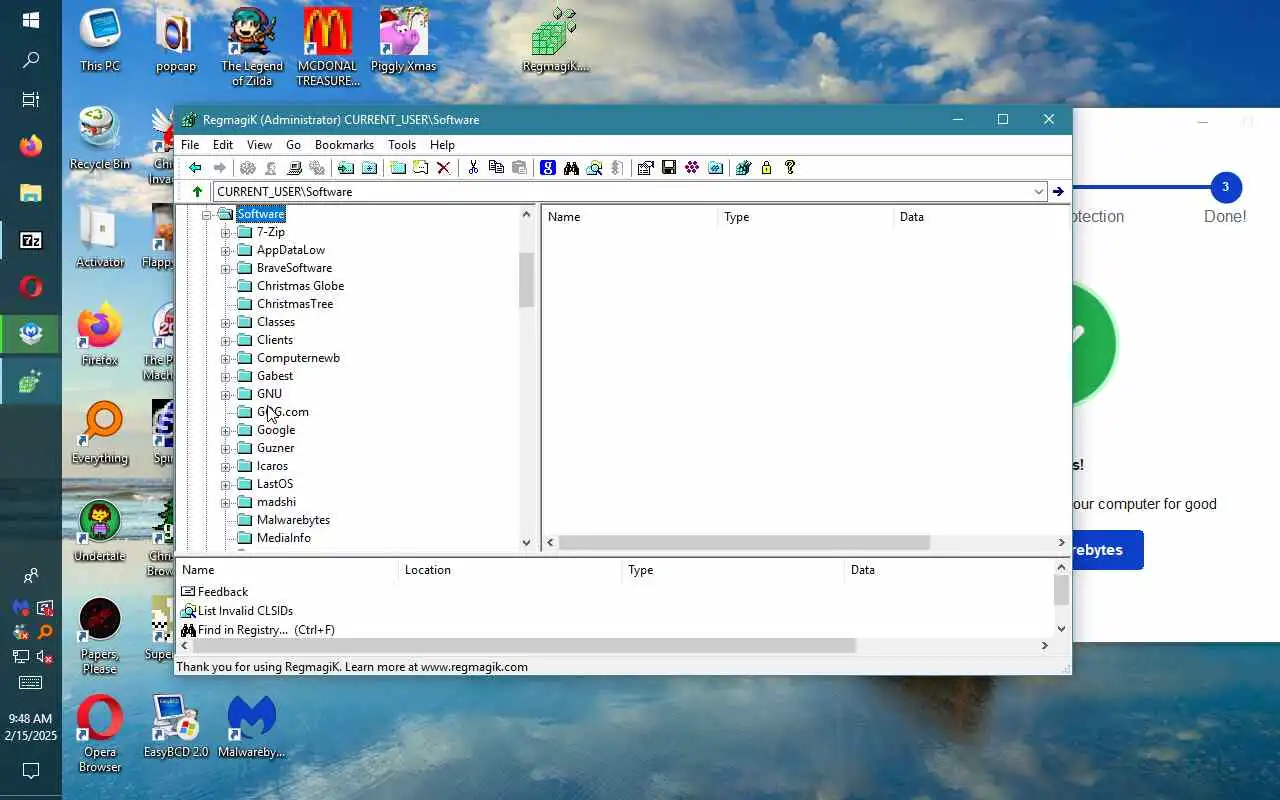Select the Opera Browser desktop icon
Screen dimensions: 1280x800
(100, 734)
